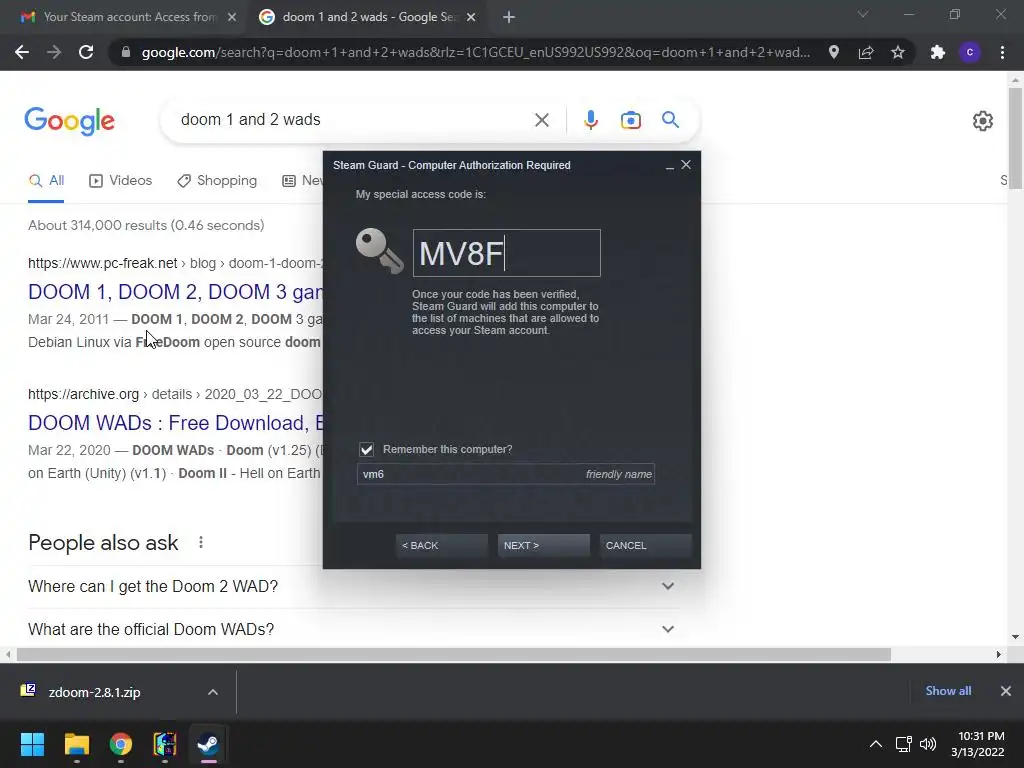Viewport: 1024px width, 768px height.
Task: Show hidden system tray icons
Action: coord(876,744)
